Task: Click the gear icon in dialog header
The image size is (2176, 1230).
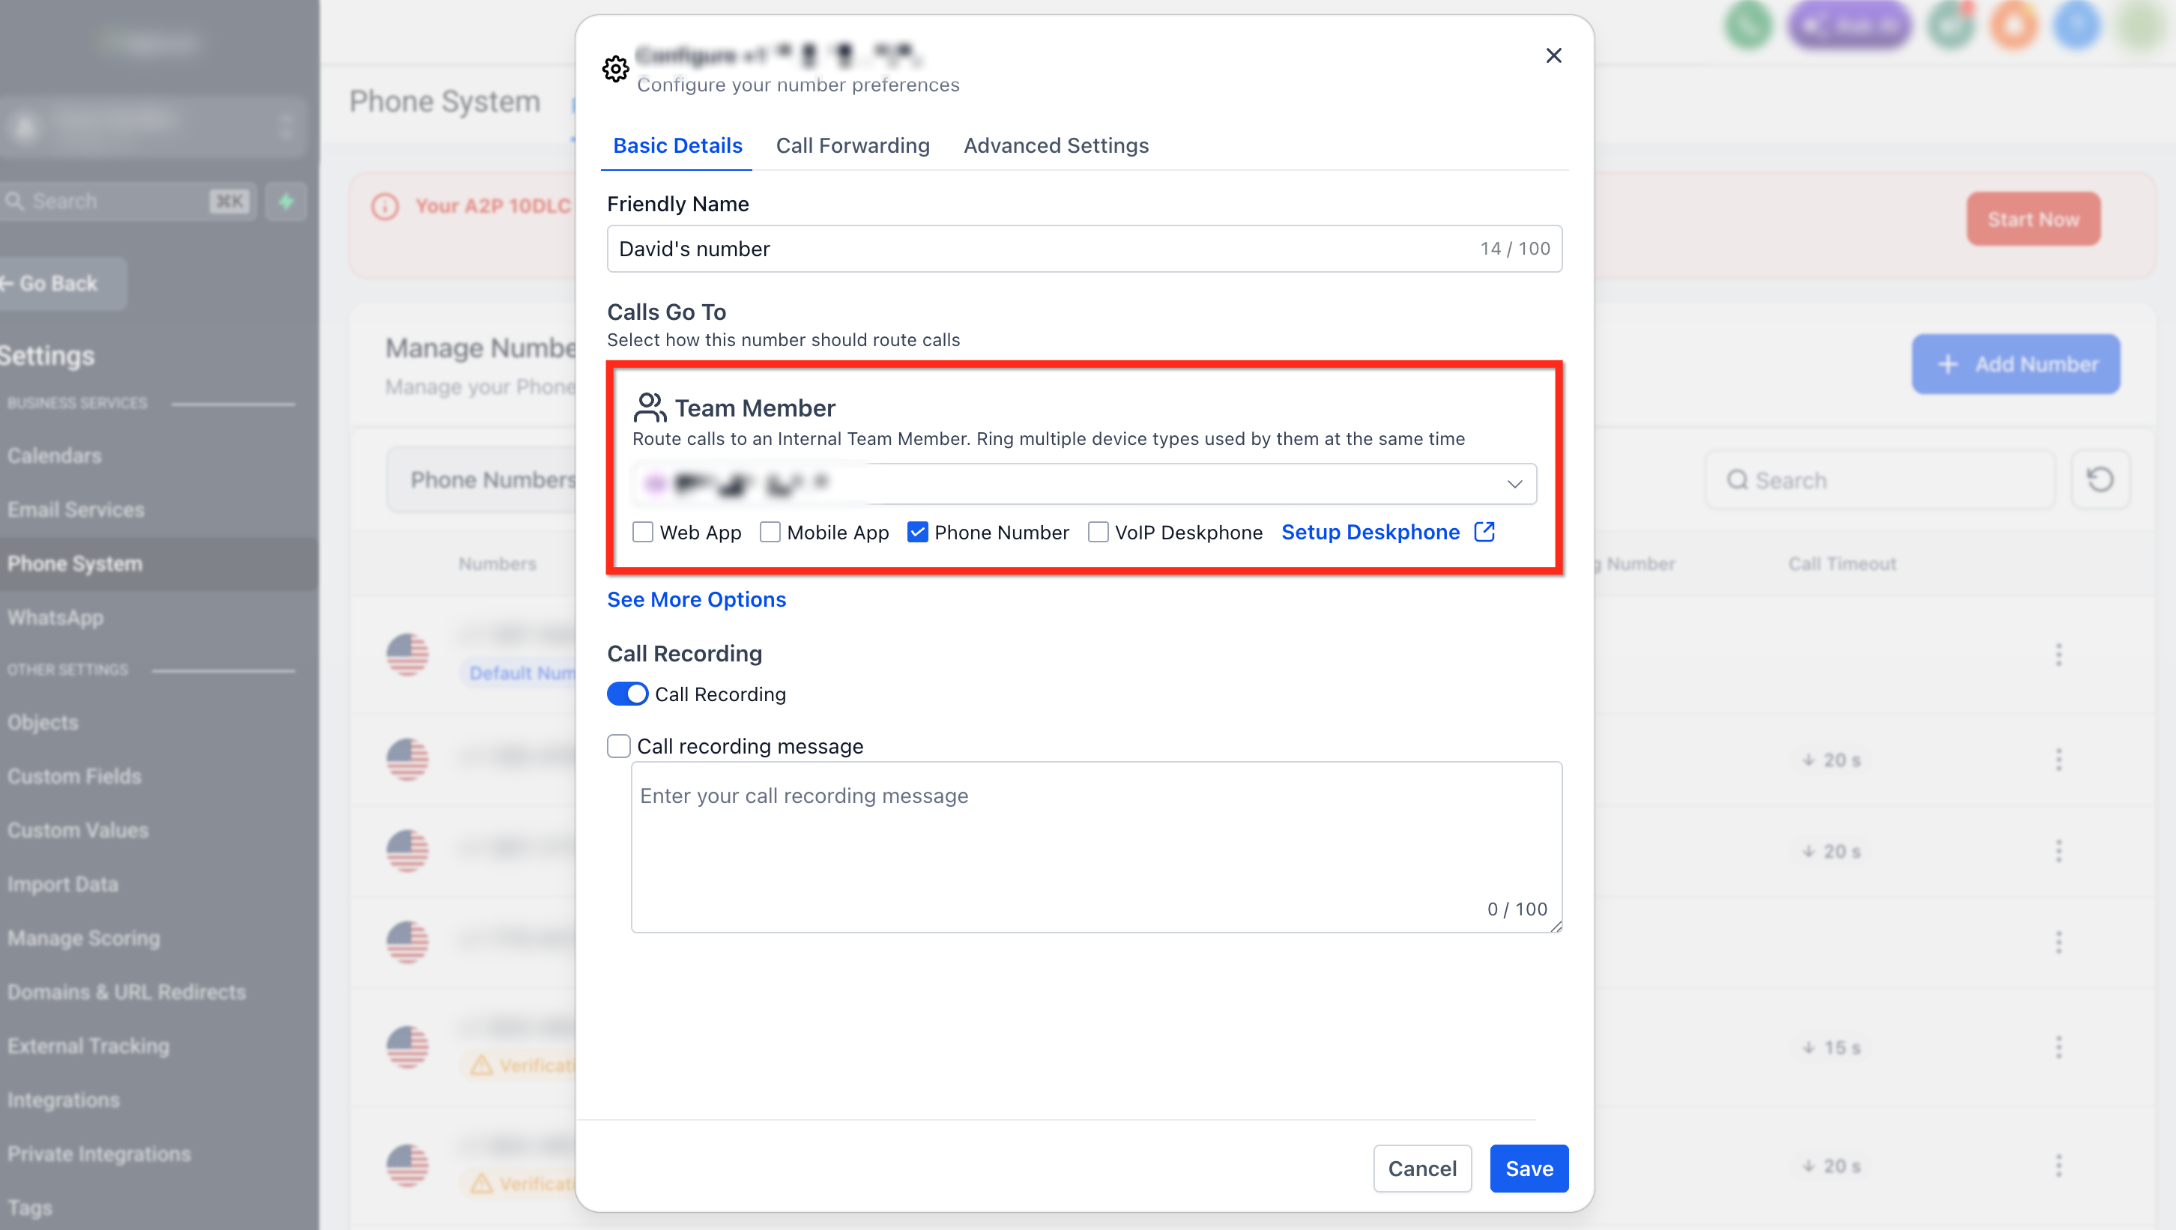Action: (616, 69)
